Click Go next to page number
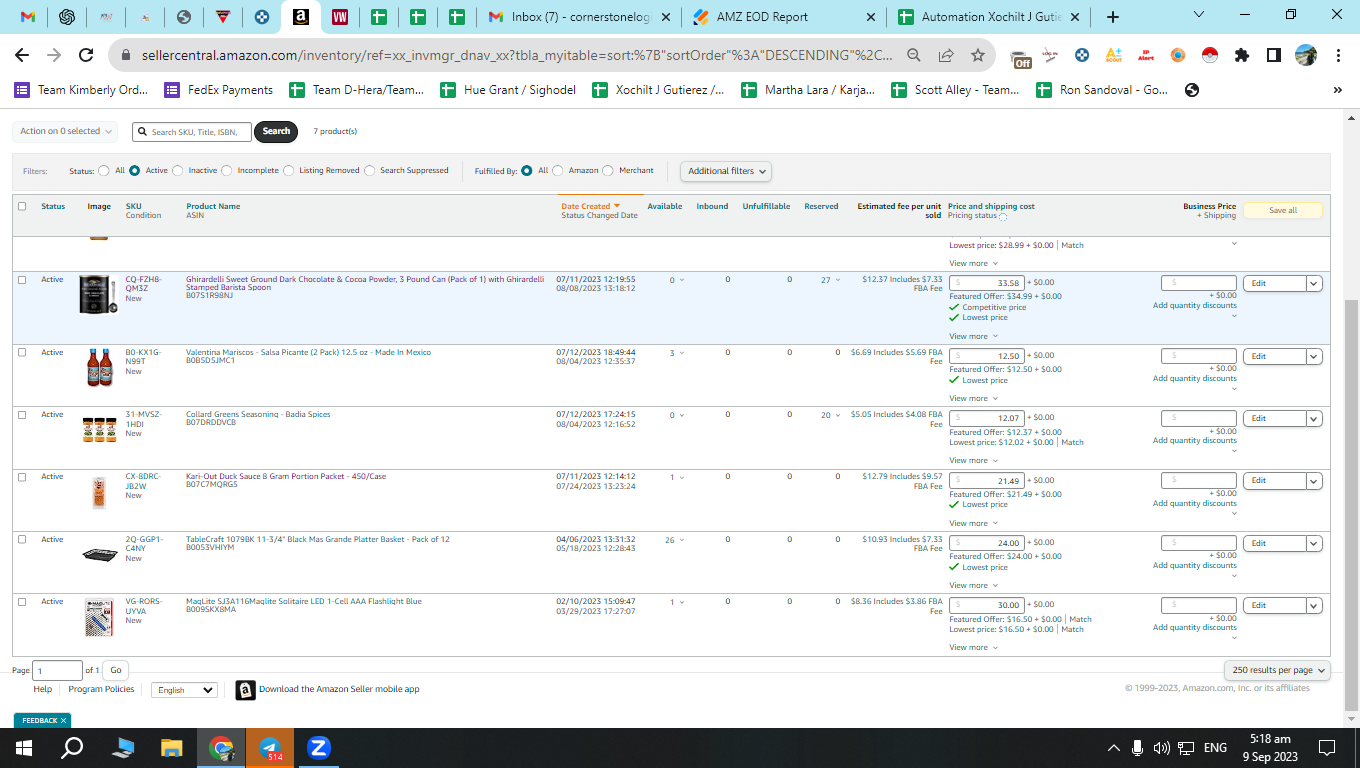1360x768 pixels. coord(116,670)
